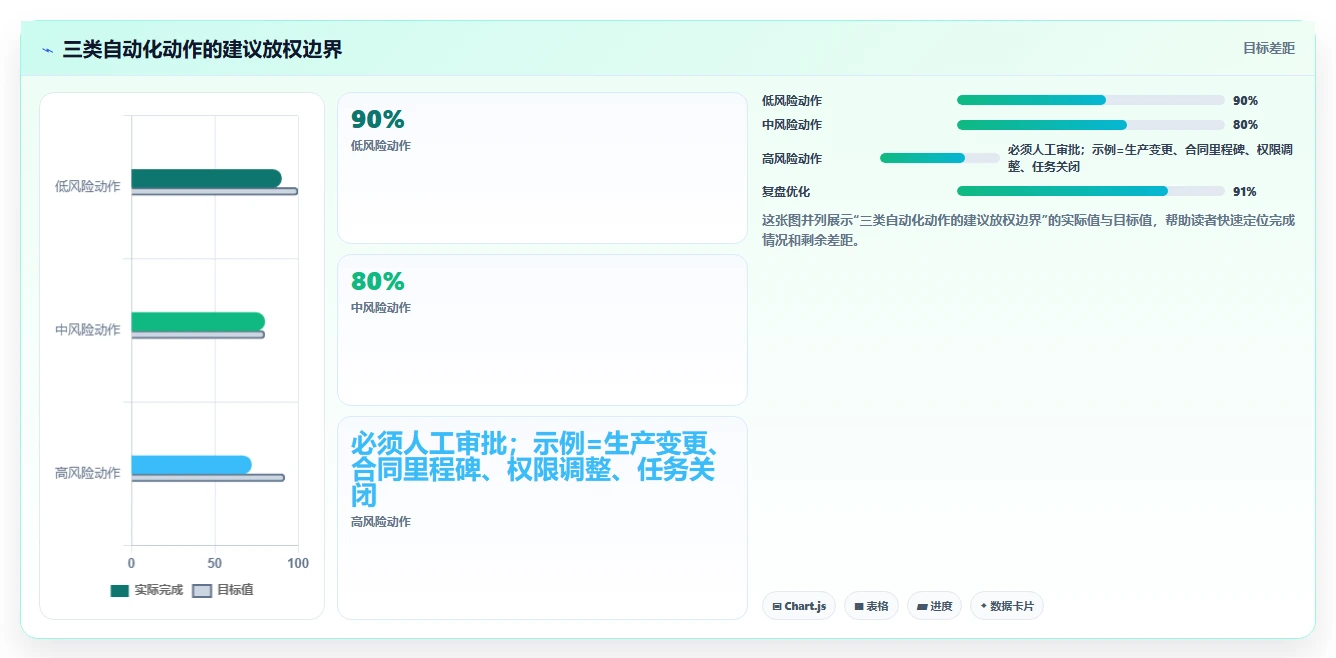Click the 进度 tag button
Screen dimensions: 1336x658
[x=934, y=606]
